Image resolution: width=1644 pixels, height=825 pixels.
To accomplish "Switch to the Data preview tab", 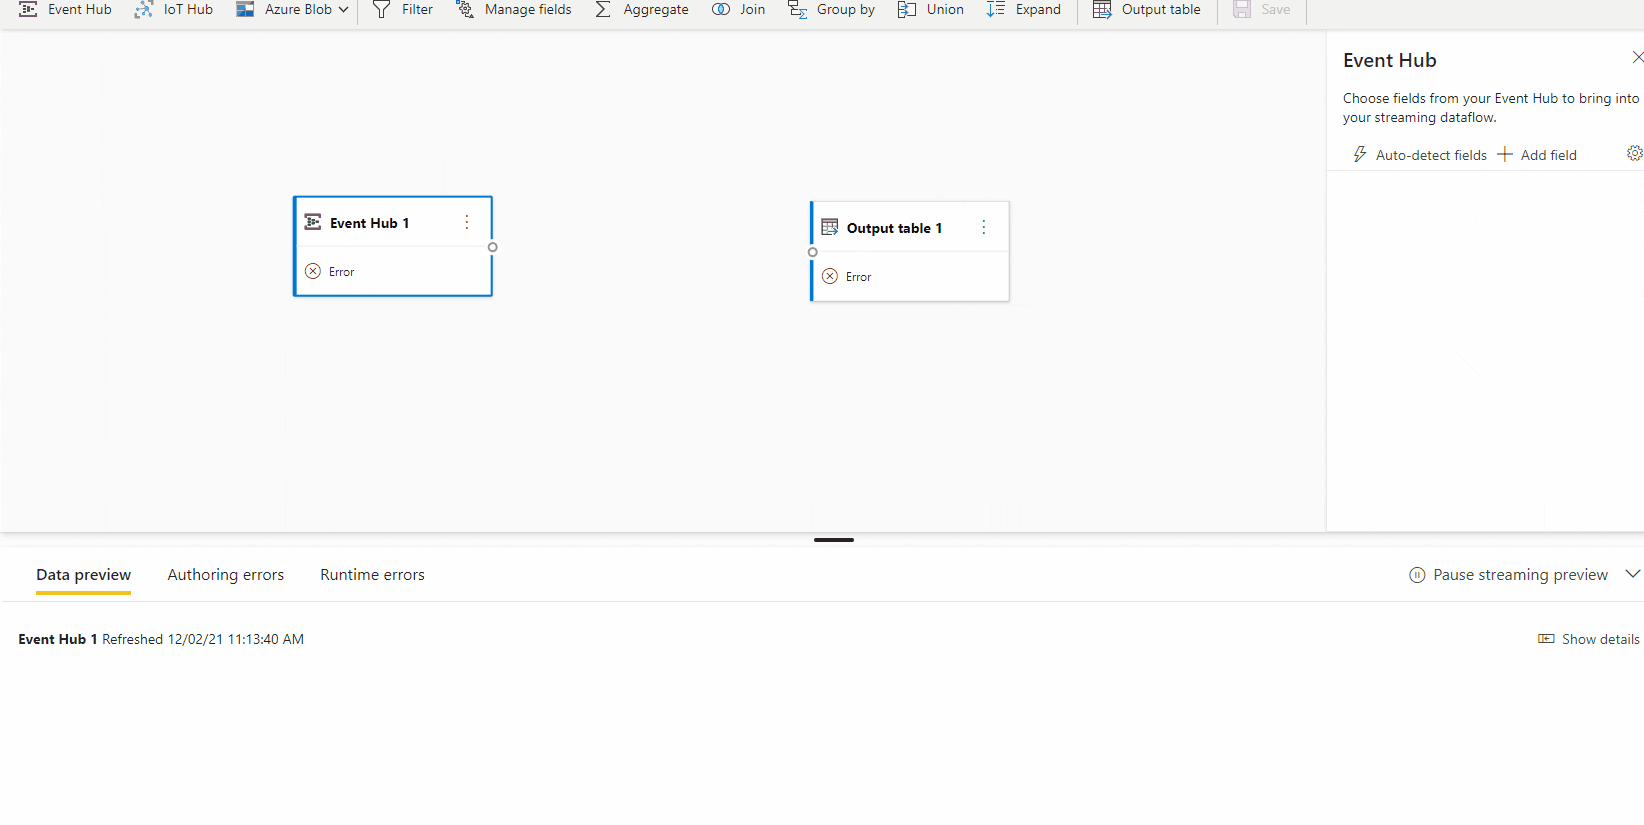I will pyautogui.click(x=84, y=575).
